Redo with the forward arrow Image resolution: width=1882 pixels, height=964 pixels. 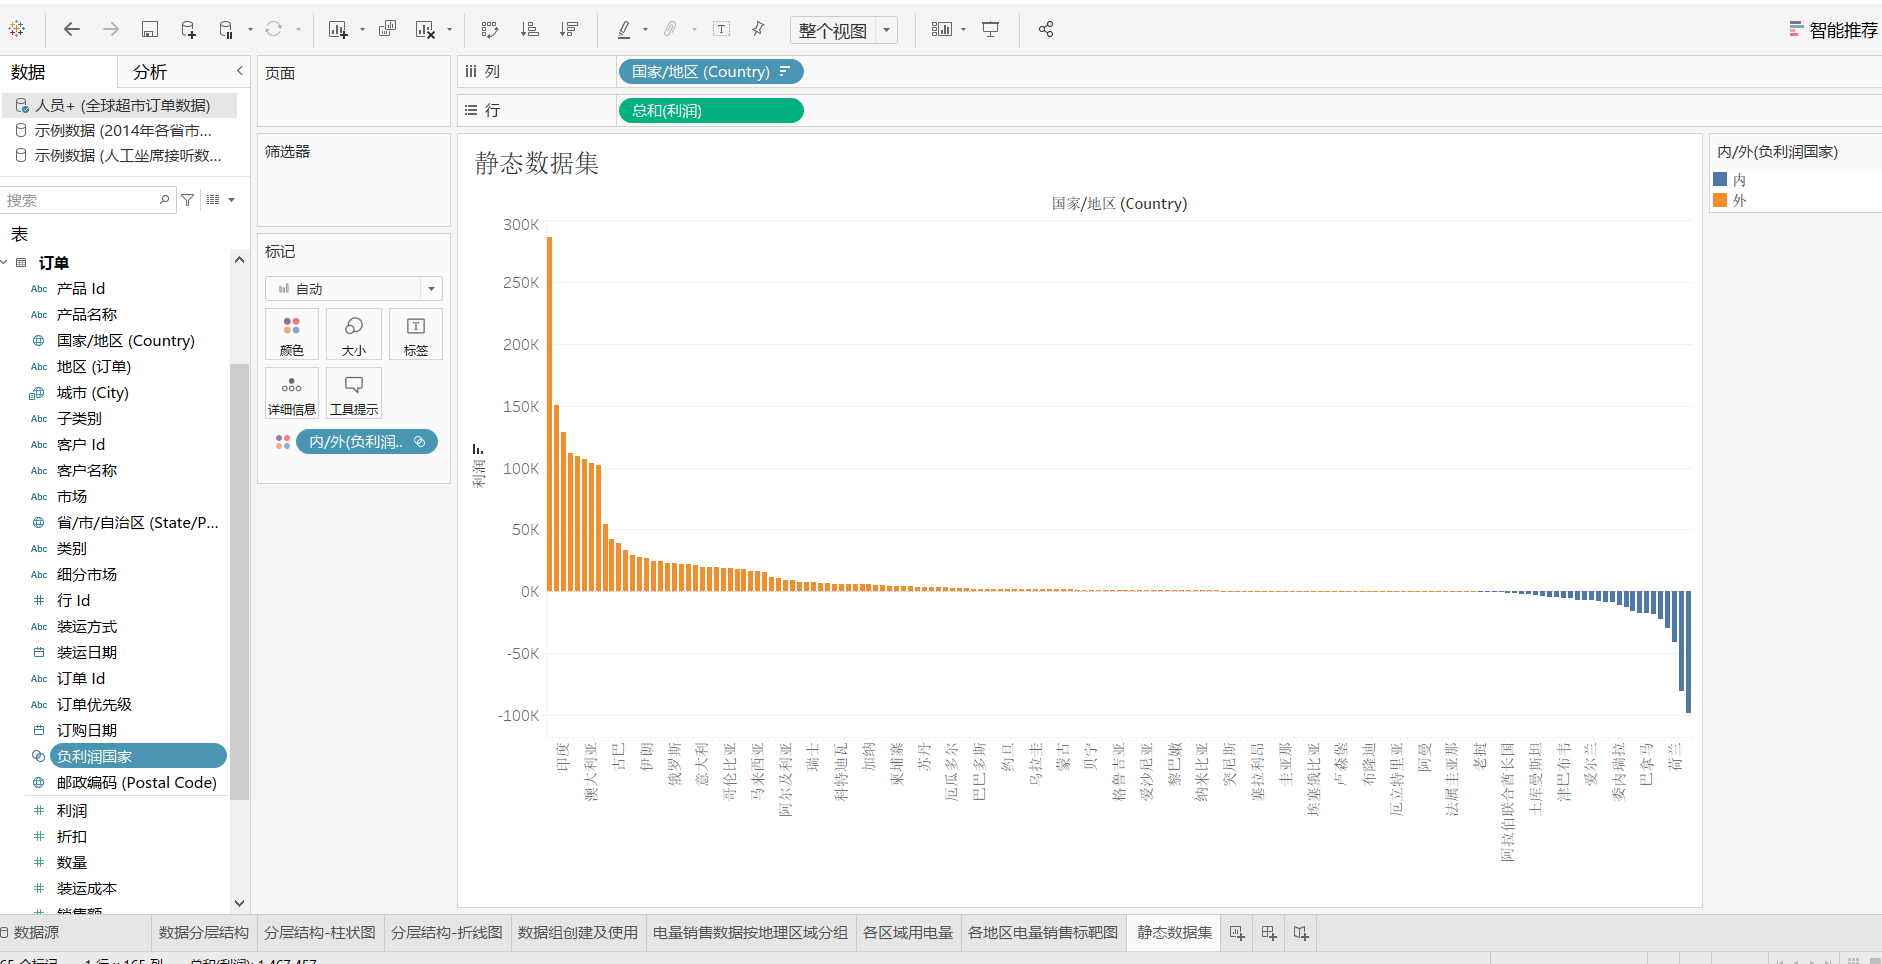(x=111, y=29)
